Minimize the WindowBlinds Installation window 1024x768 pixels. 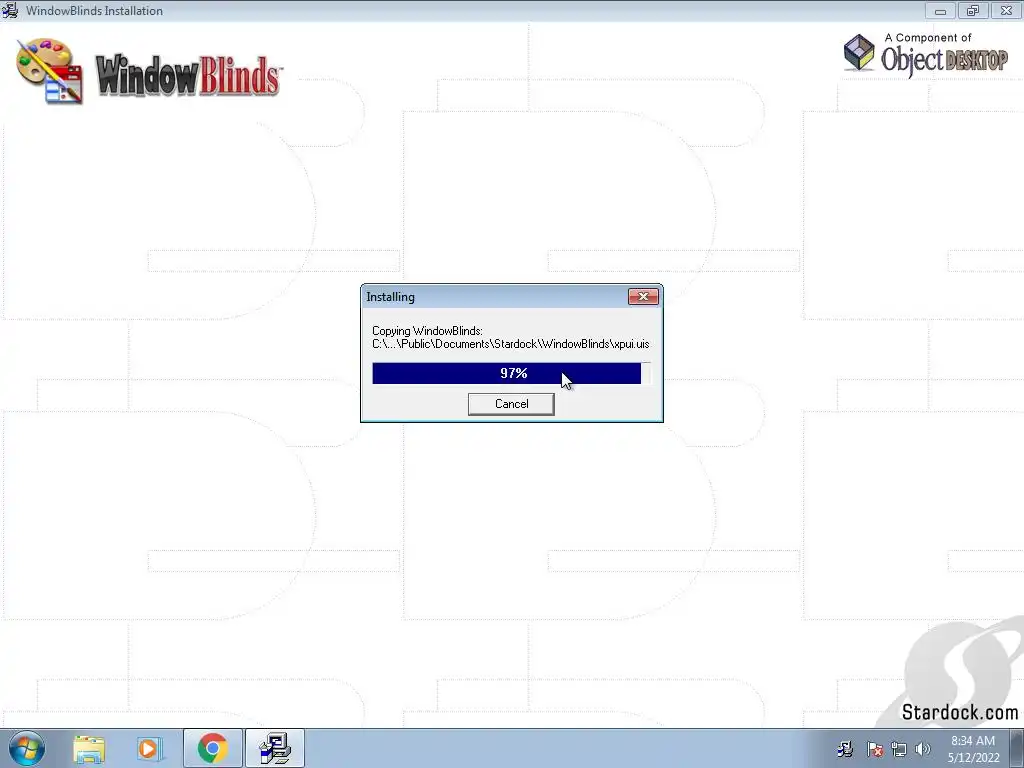click(940, 10)
